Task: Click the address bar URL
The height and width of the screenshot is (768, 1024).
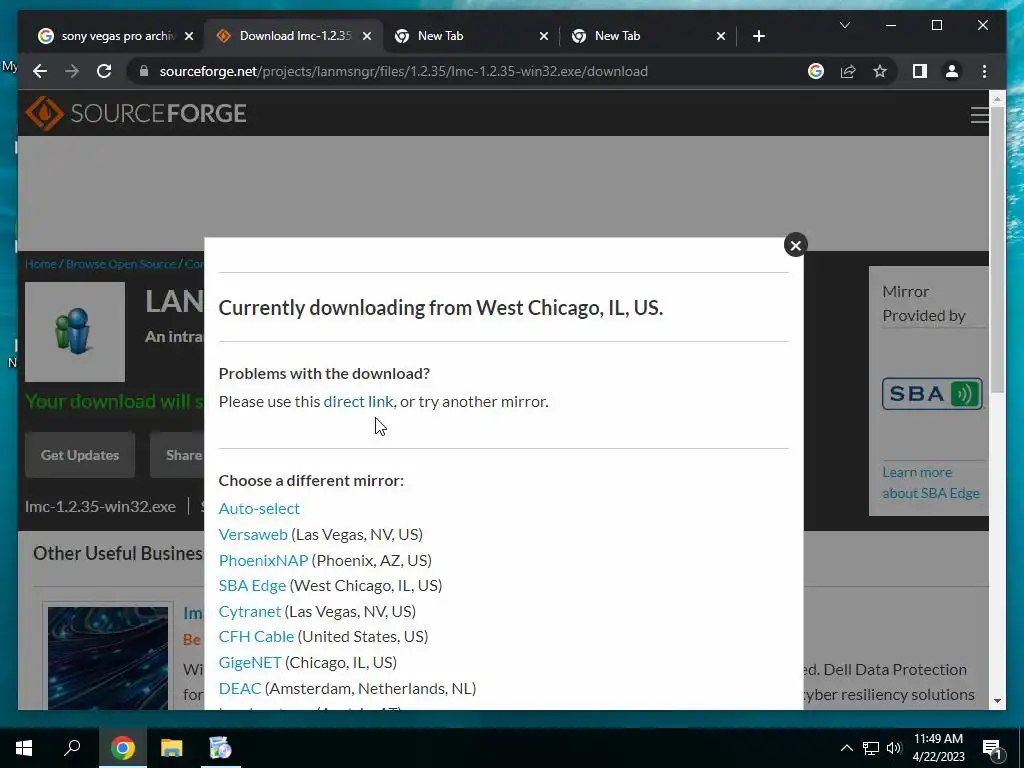Action: click(404, 71)
